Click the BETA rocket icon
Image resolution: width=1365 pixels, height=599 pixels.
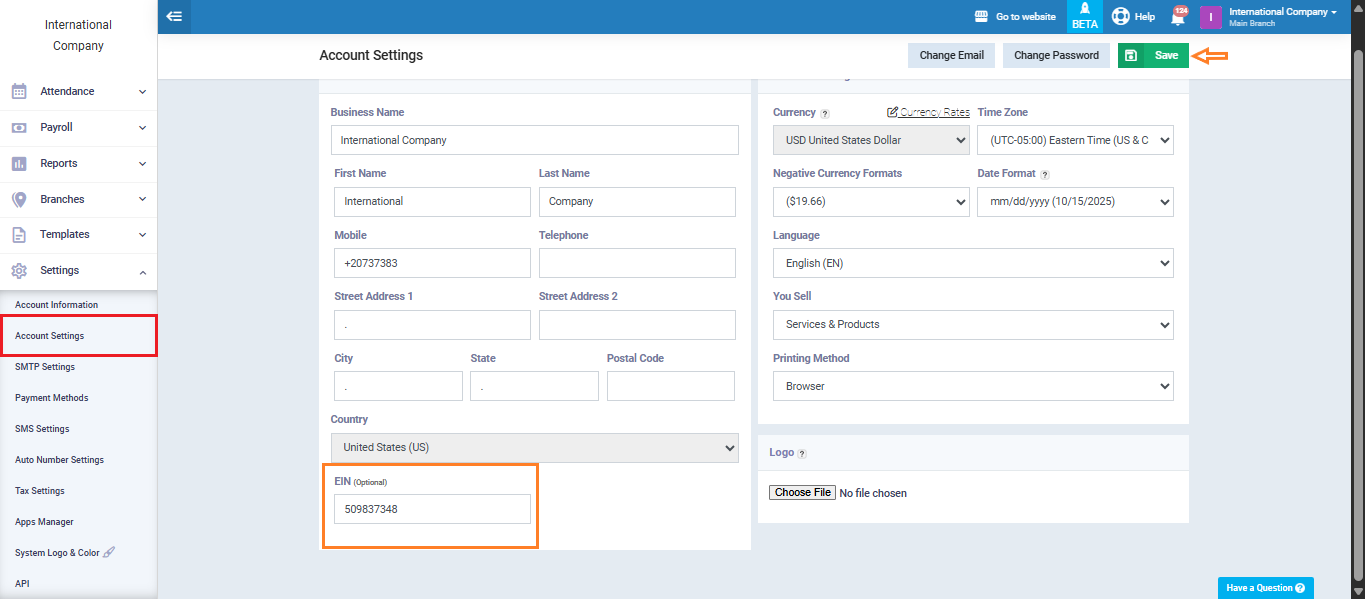1085,9
